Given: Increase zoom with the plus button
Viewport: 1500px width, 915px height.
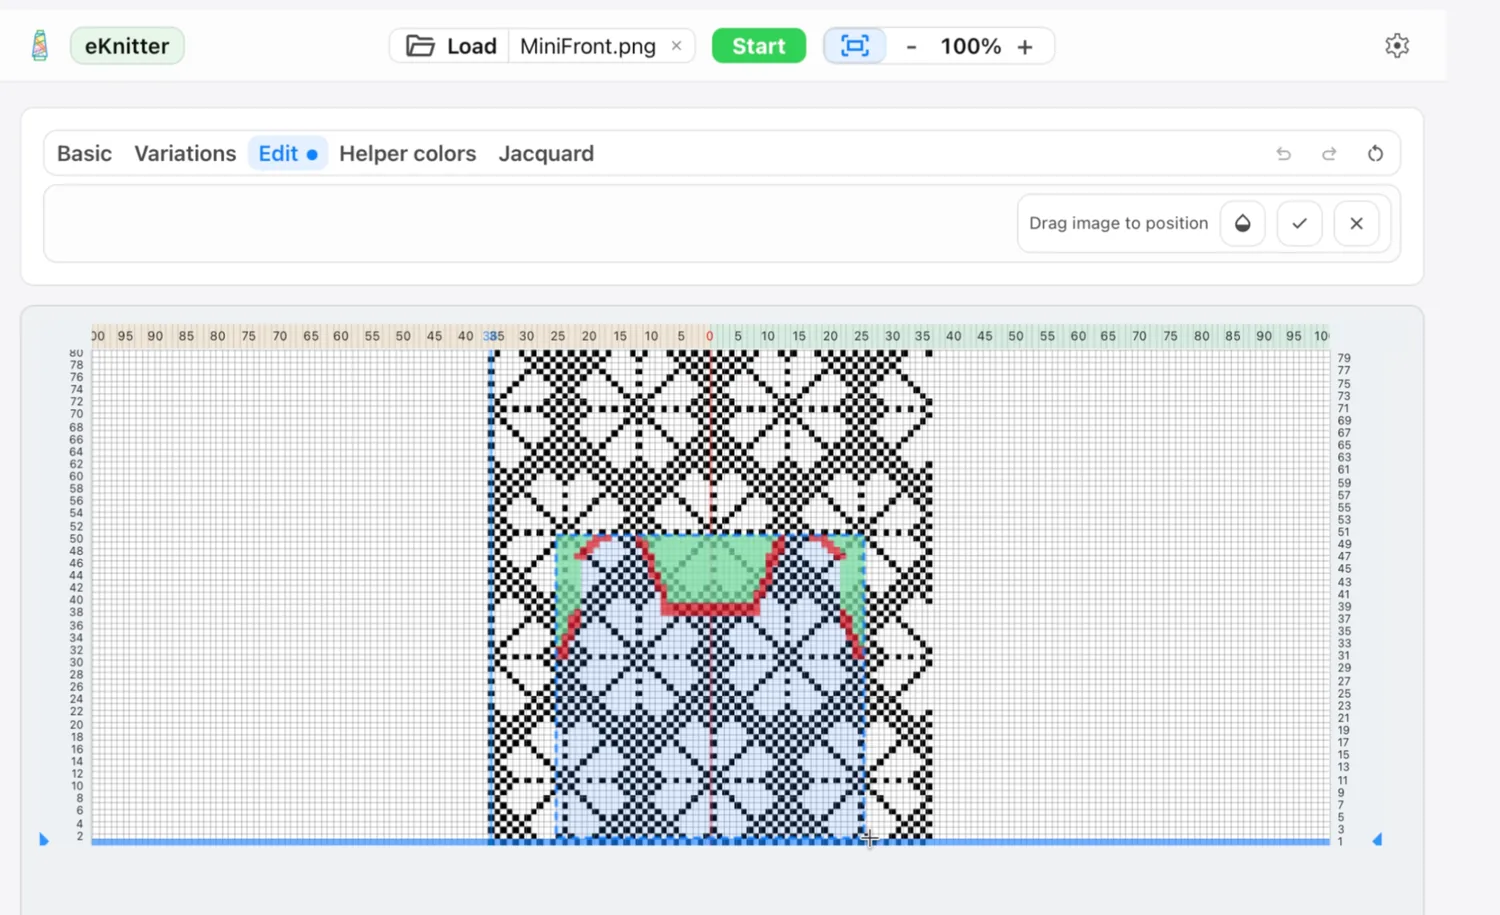Looking at the screenshot, I should click(x=1025, y=47).
